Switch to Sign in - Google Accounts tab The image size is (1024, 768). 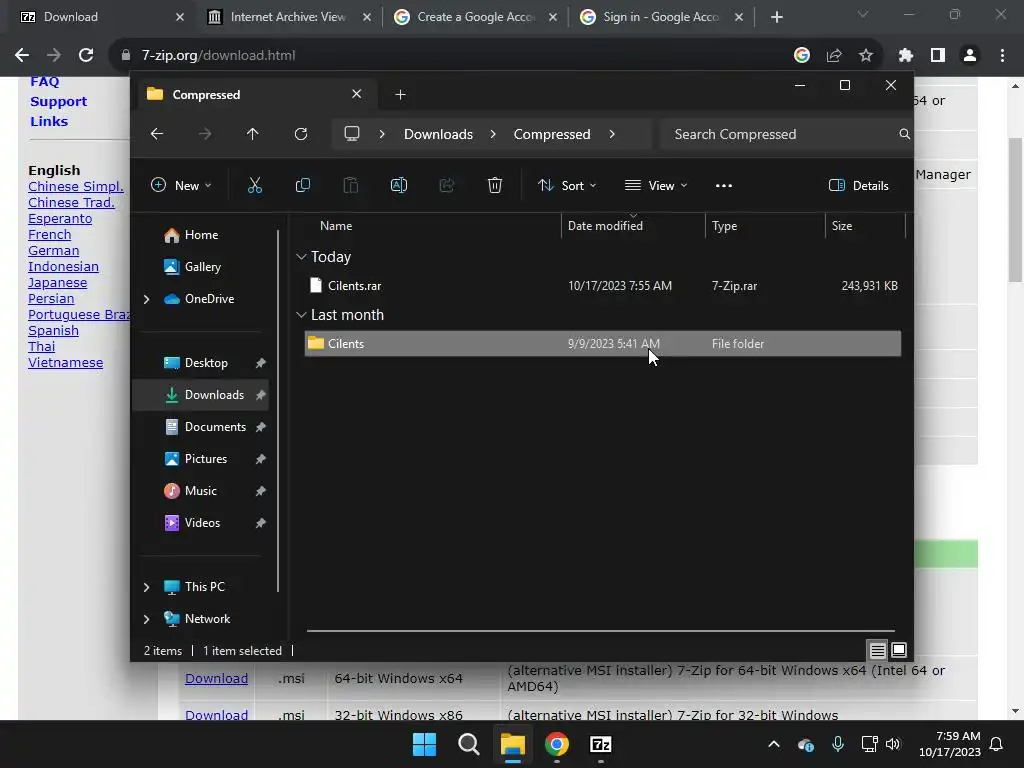pos(661,17)
